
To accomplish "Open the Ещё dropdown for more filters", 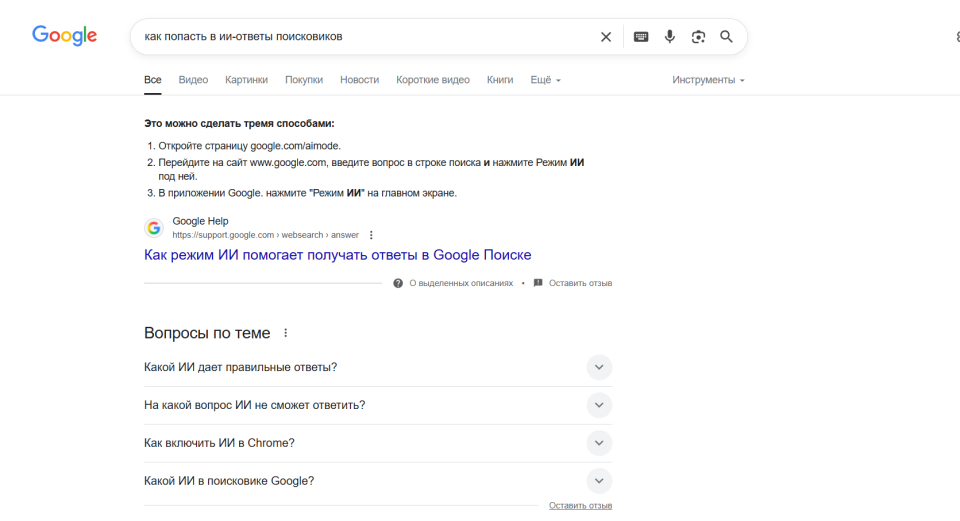I will pyautogui.click(x=545, y=80).
